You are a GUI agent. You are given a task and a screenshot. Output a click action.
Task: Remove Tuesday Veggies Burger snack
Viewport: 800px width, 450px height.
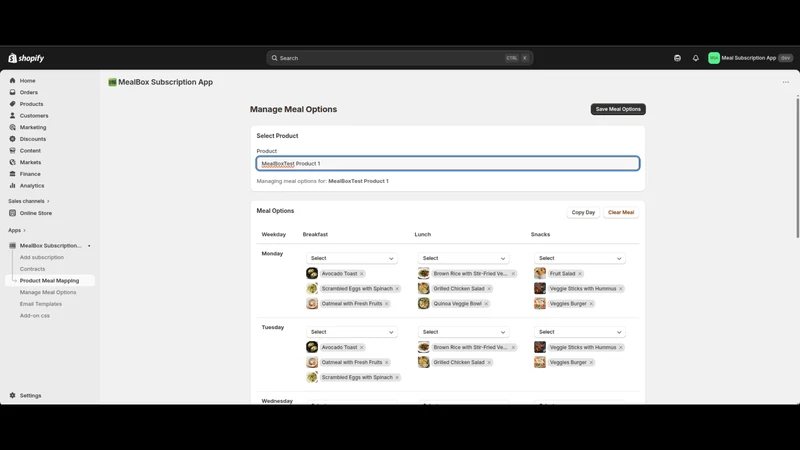click(x=591, y=362)
